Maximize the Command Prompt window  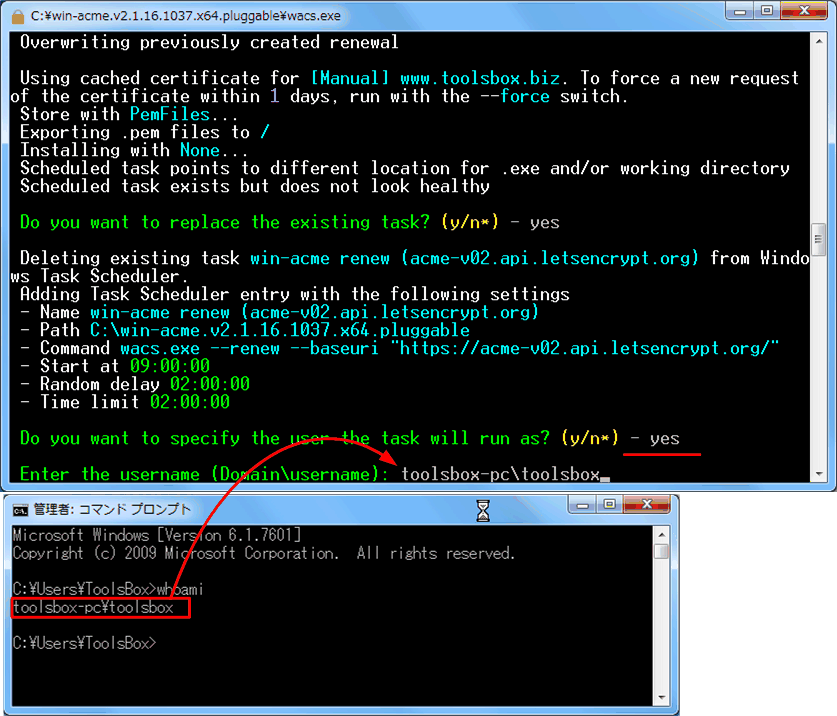coord(609,505)
